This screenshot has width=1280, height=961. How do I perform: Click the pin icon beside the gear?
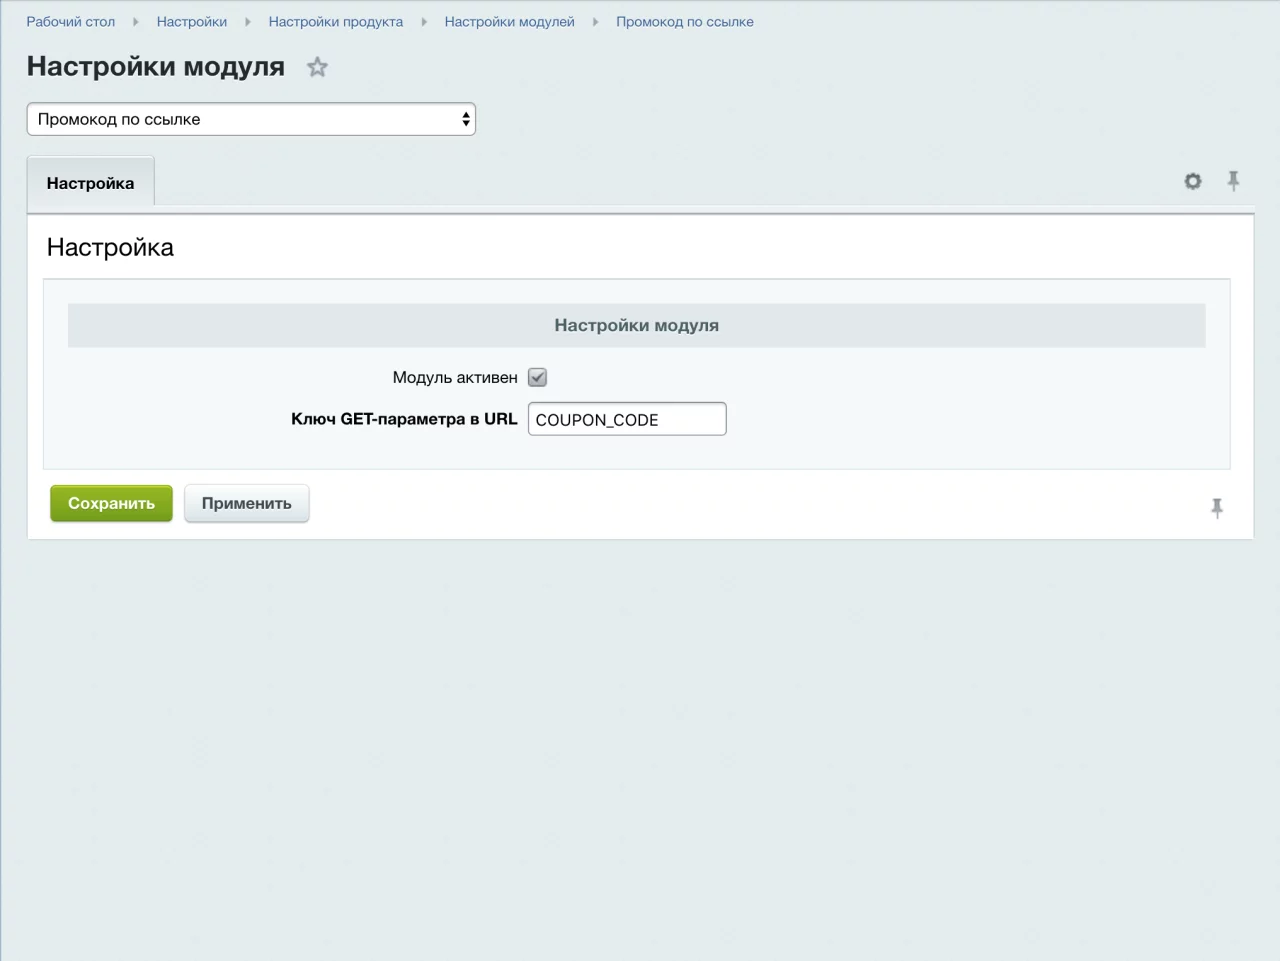click(x=1233, y=181)
